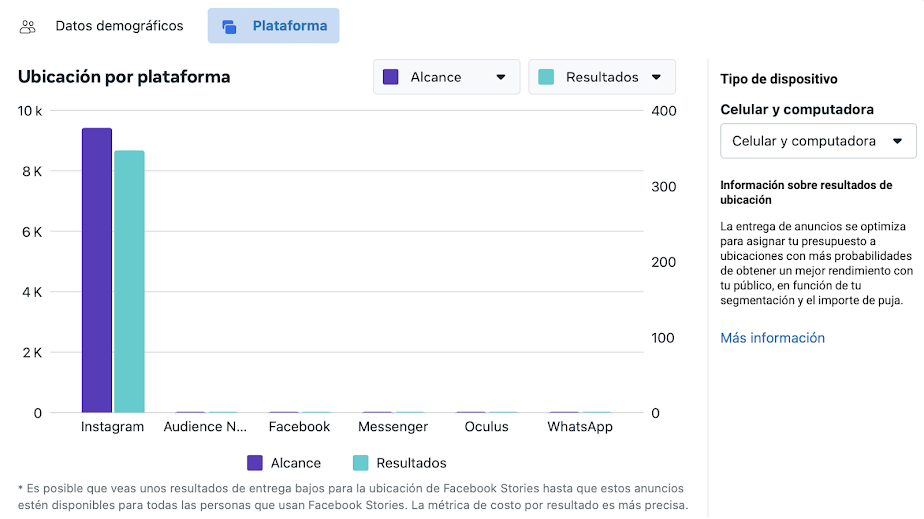Switch to the Plataforma tab
924x519 pixels.
click(289, 26)
